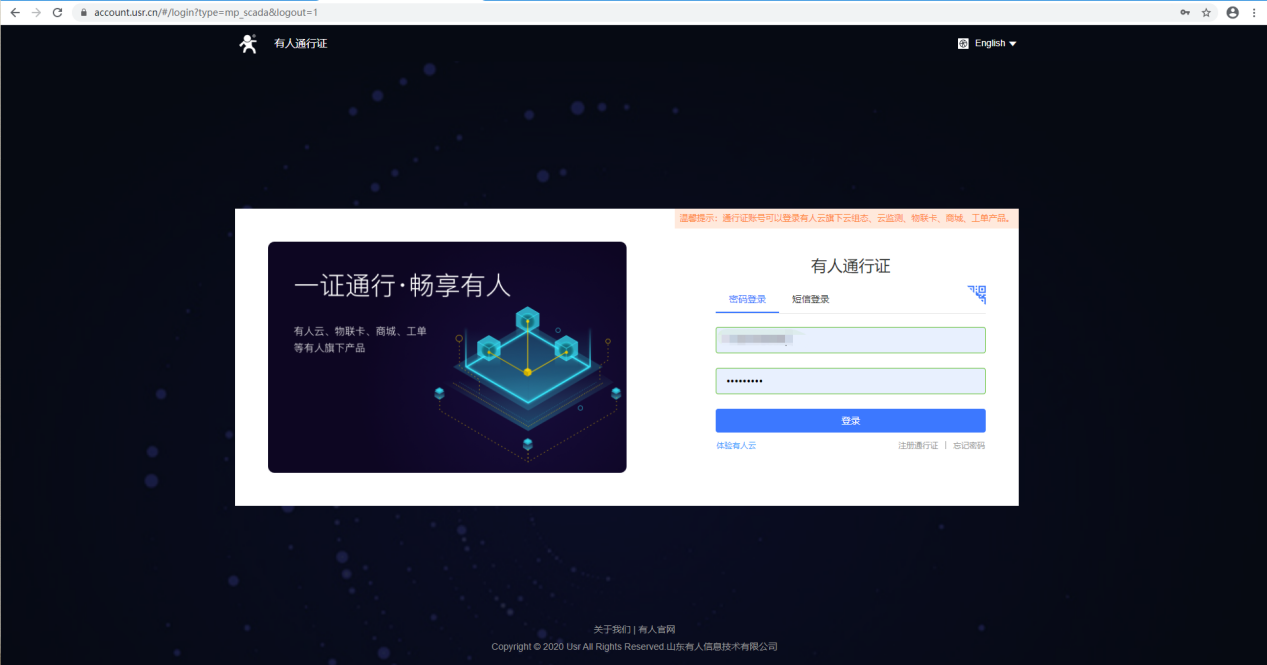
Task: Open Chrome three-dot menu
Action: point(1254,12)
